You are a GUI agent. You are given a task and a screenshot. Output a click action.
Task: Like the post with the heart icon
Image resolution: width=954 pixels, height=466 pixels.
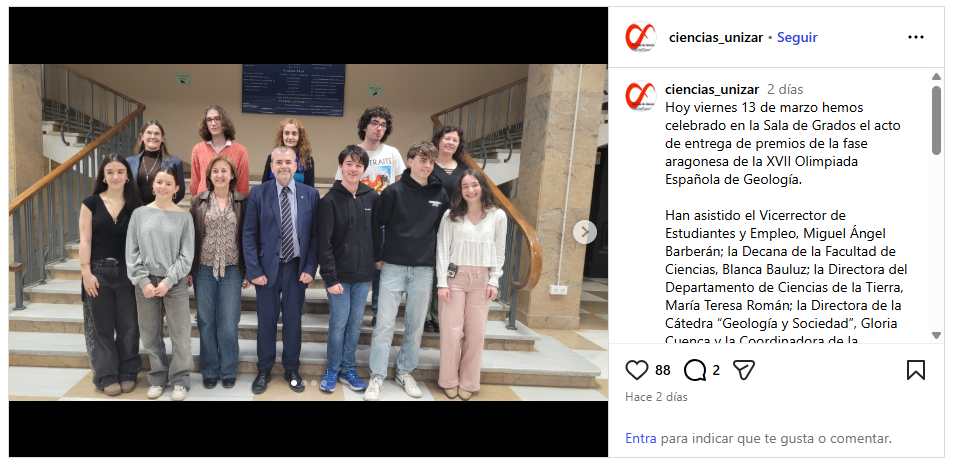coord(637,370)
